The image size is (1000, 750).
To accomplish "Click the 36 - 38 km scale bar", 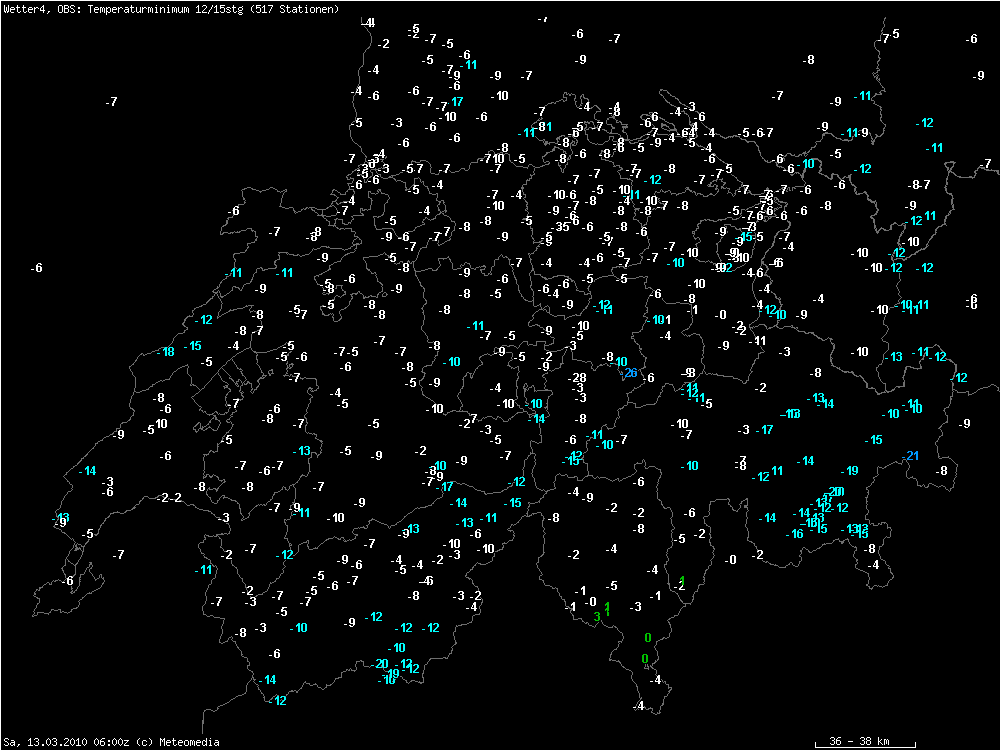I will pyautogui.click(x=851, y=742).
